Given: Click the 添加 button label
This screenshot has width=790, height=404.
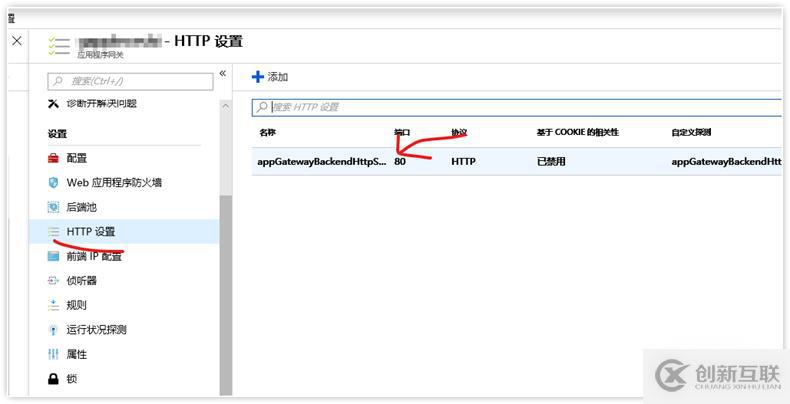Looking at the screenshot, I should tap(278, 77).
